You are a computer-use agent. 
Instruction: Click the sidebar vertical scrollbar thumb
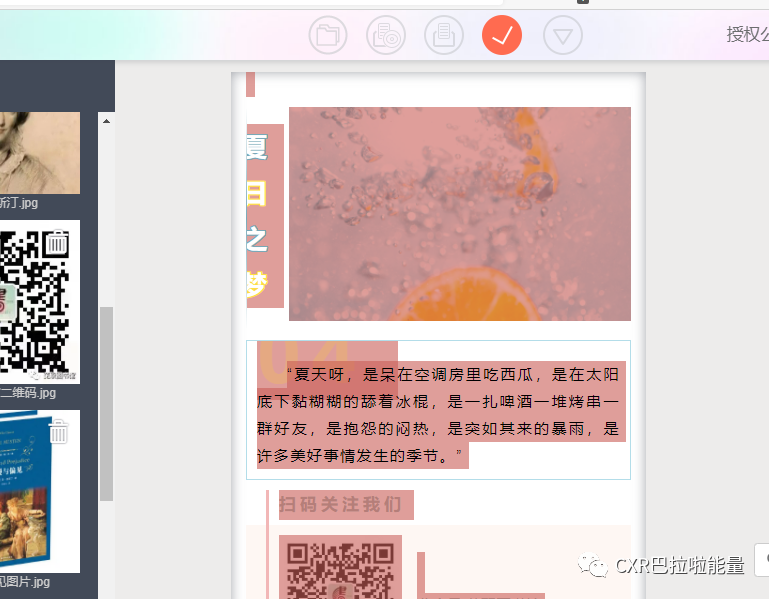[x=106, y=404]
